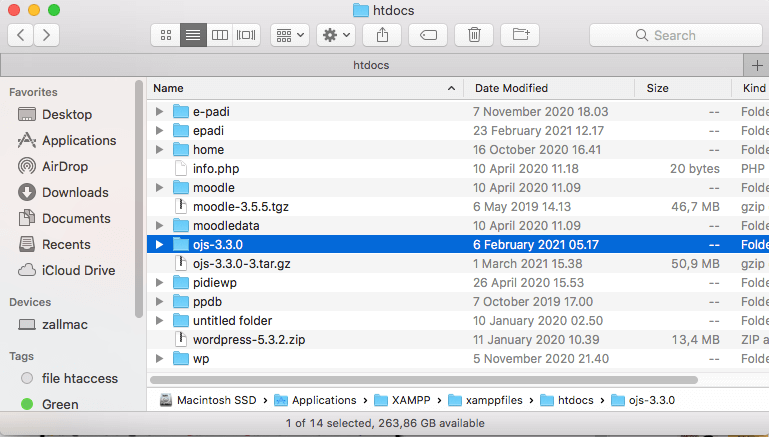The image size is (769, 437).
Task: Switch to icon view
Action: point(166,35)
